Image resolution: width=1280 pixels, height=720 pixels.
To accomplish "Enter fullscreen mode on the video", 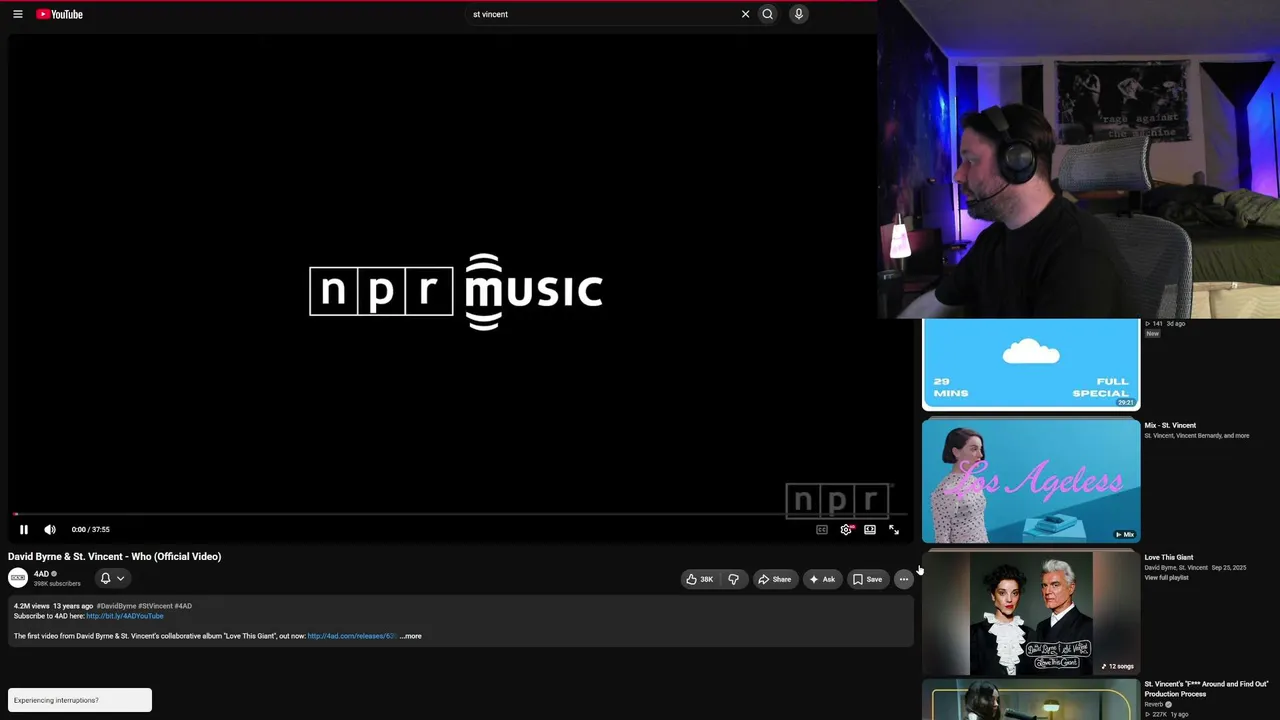I will (x=894, y=530).
